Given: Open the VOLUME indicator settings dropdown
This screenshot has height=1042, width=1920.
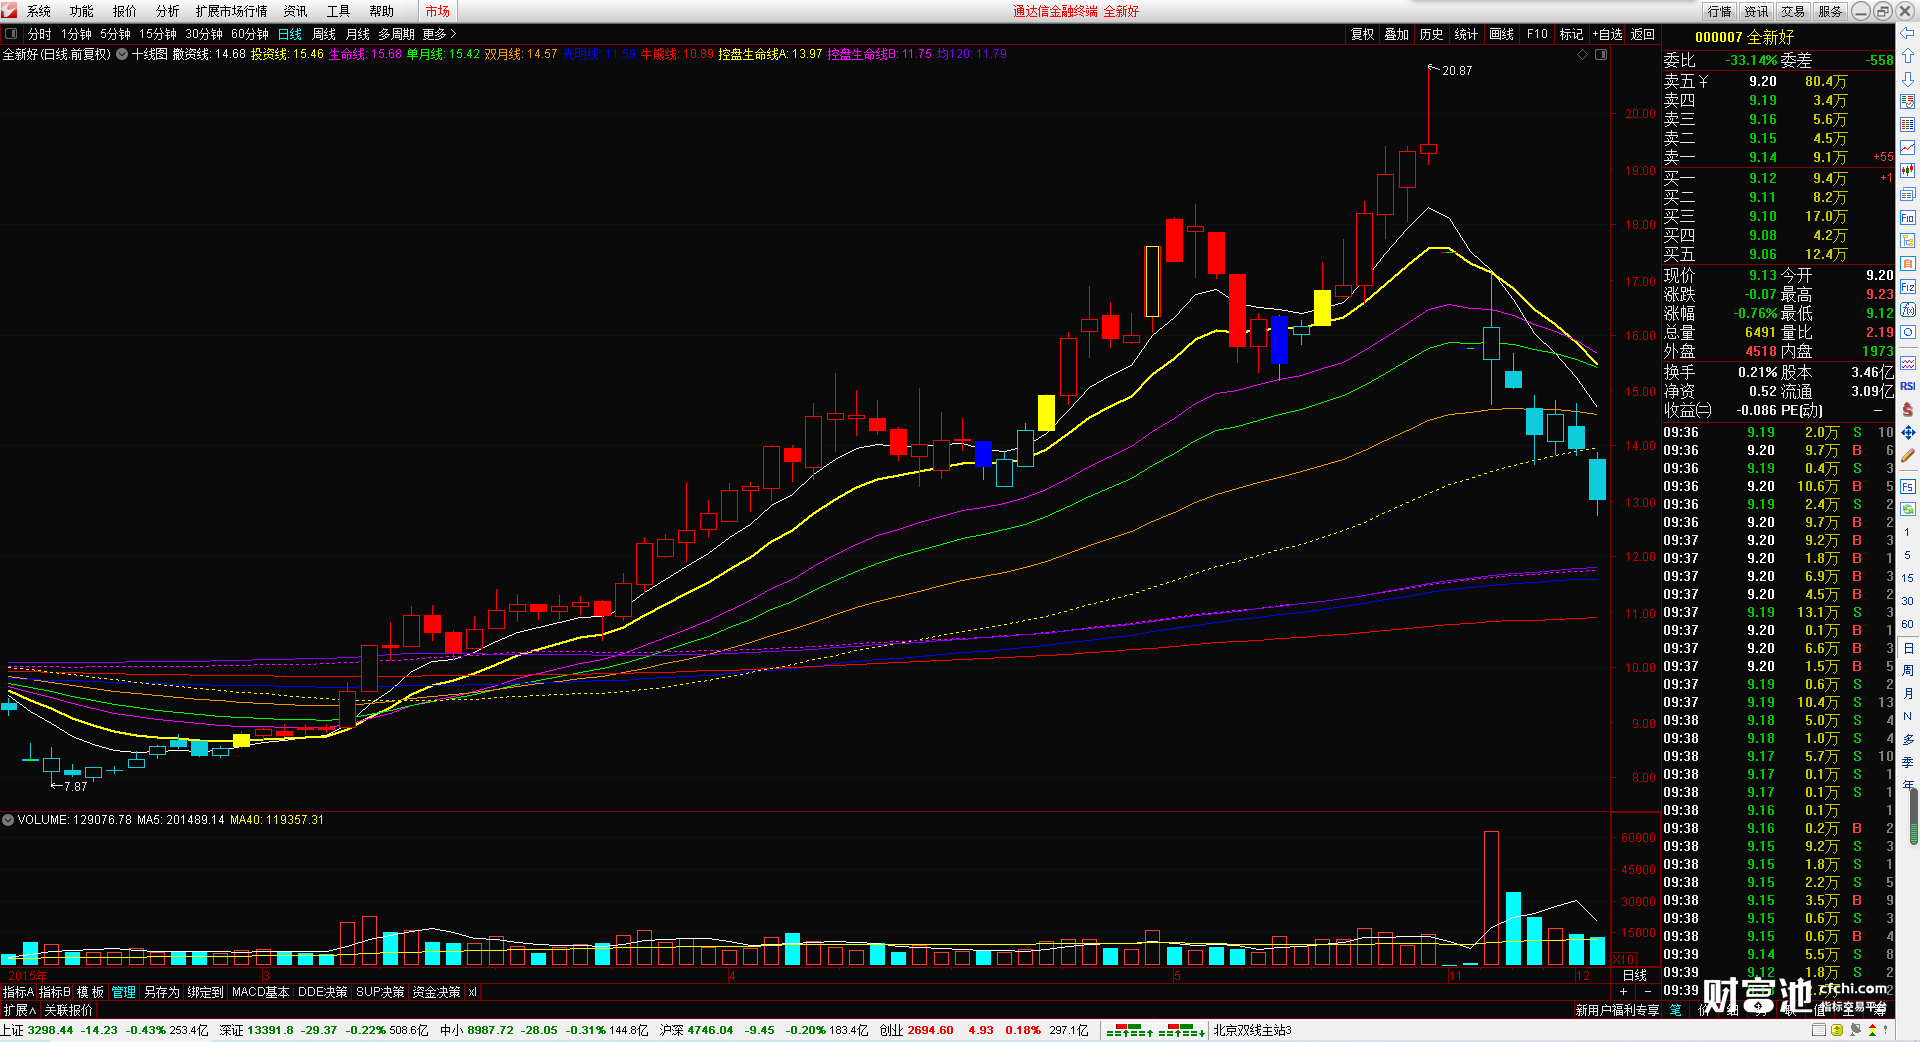Looking at the screenshot, I should click(8, 820).
